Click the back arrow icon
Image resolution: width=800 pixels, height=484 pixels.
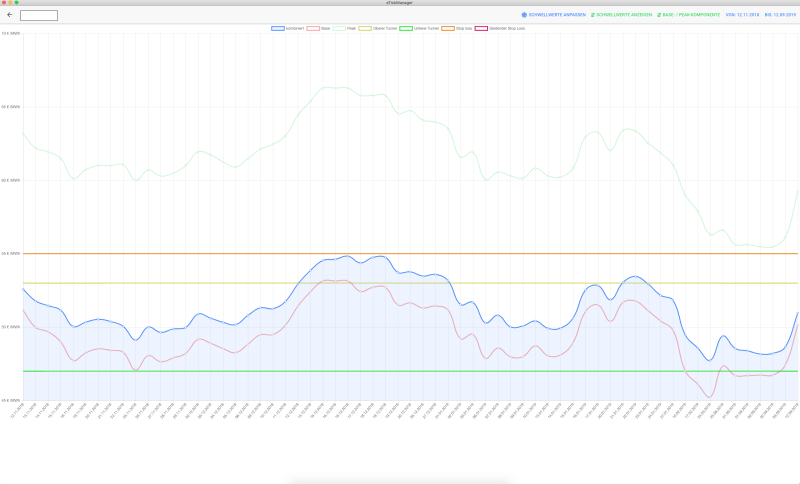click(x=9, y=15)
